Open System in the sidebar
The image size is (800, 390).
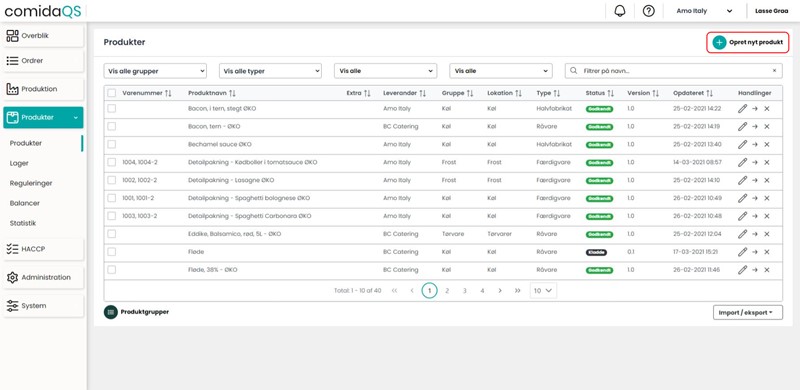tap(43, 306)
